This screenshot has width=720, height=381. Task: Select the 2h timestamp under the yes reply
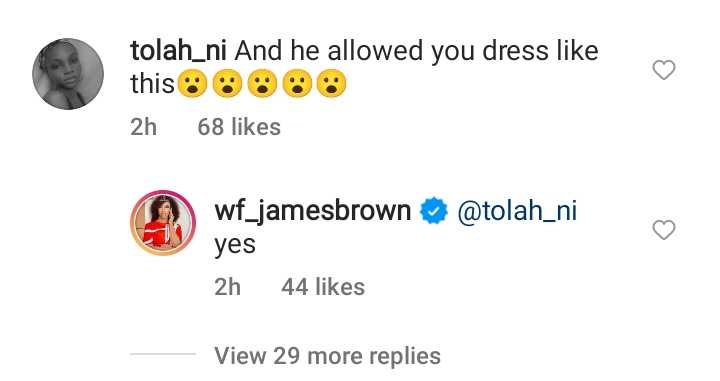coord(228,287)
